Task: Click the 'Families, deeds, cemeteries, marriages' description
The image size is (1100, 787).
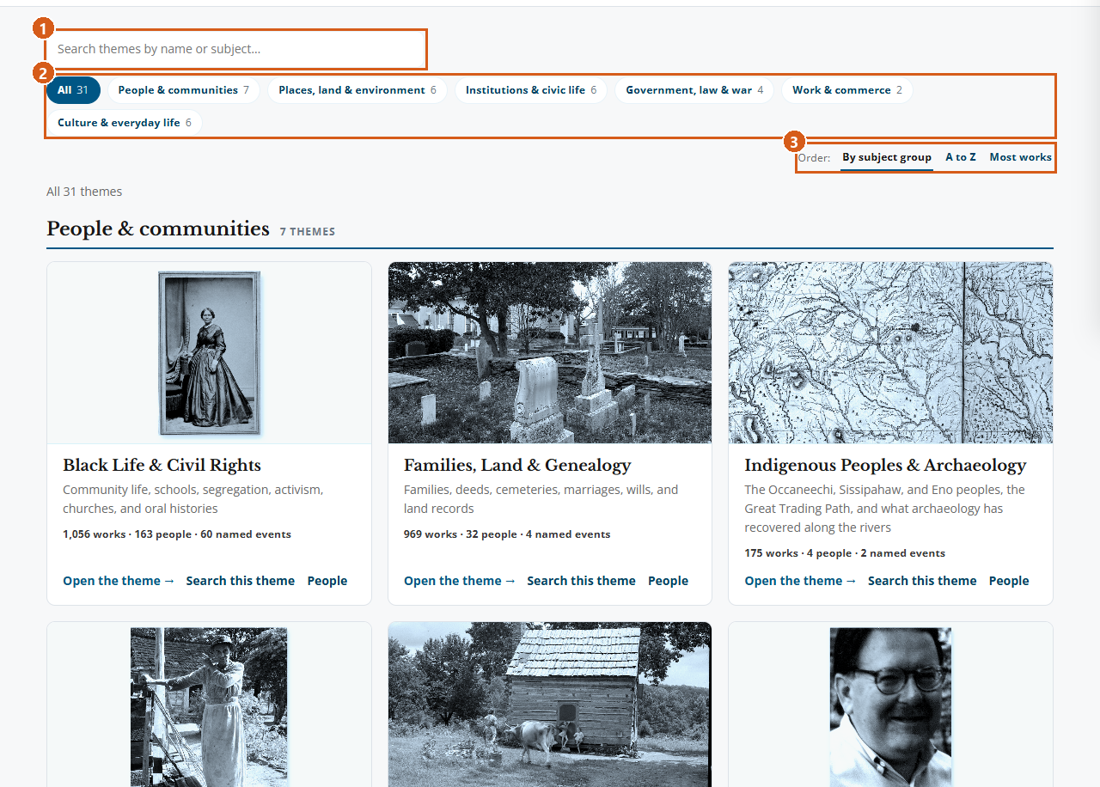Action: (541, 499)
